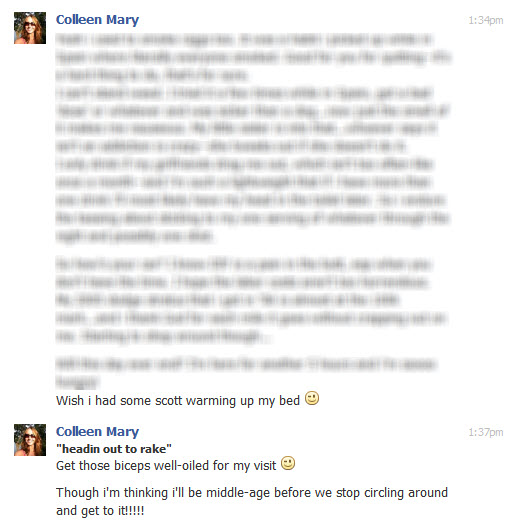
Task: Click the "Get those biceps well-oiled" message line
Action: point(166,466)
